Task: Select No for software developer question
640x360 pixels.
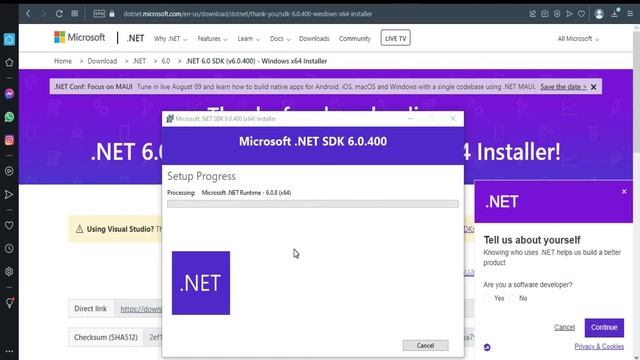Action: (513, 298)
